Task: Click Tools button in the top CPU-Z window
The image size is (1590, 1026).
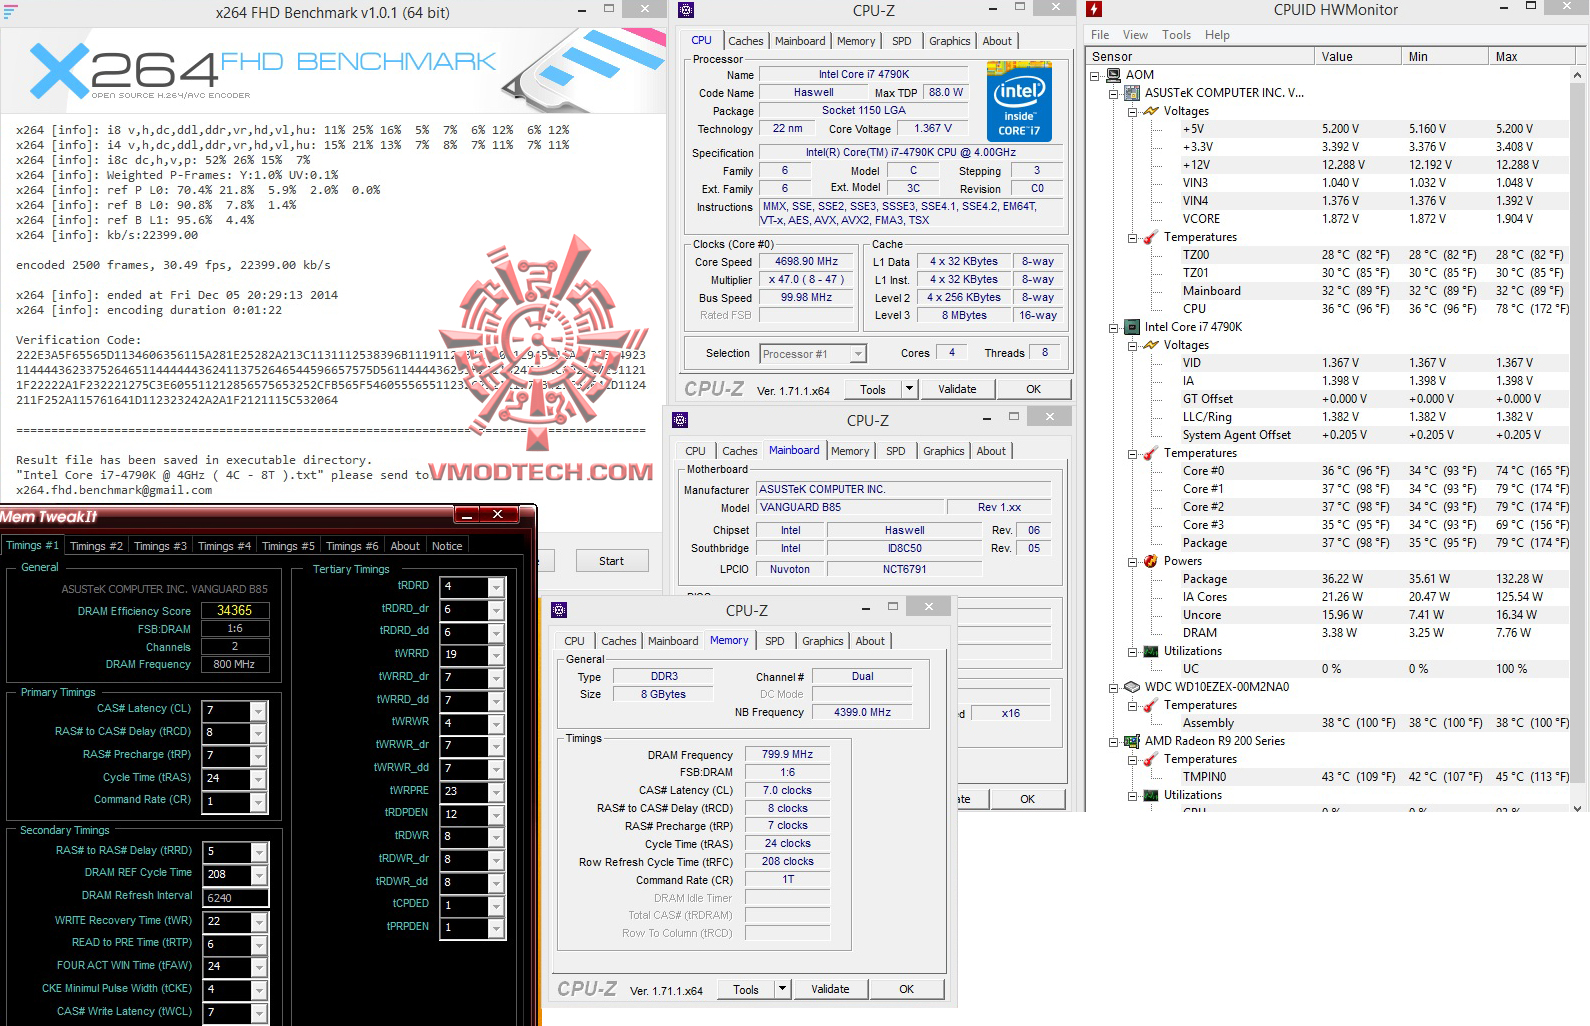Action: 873,389
